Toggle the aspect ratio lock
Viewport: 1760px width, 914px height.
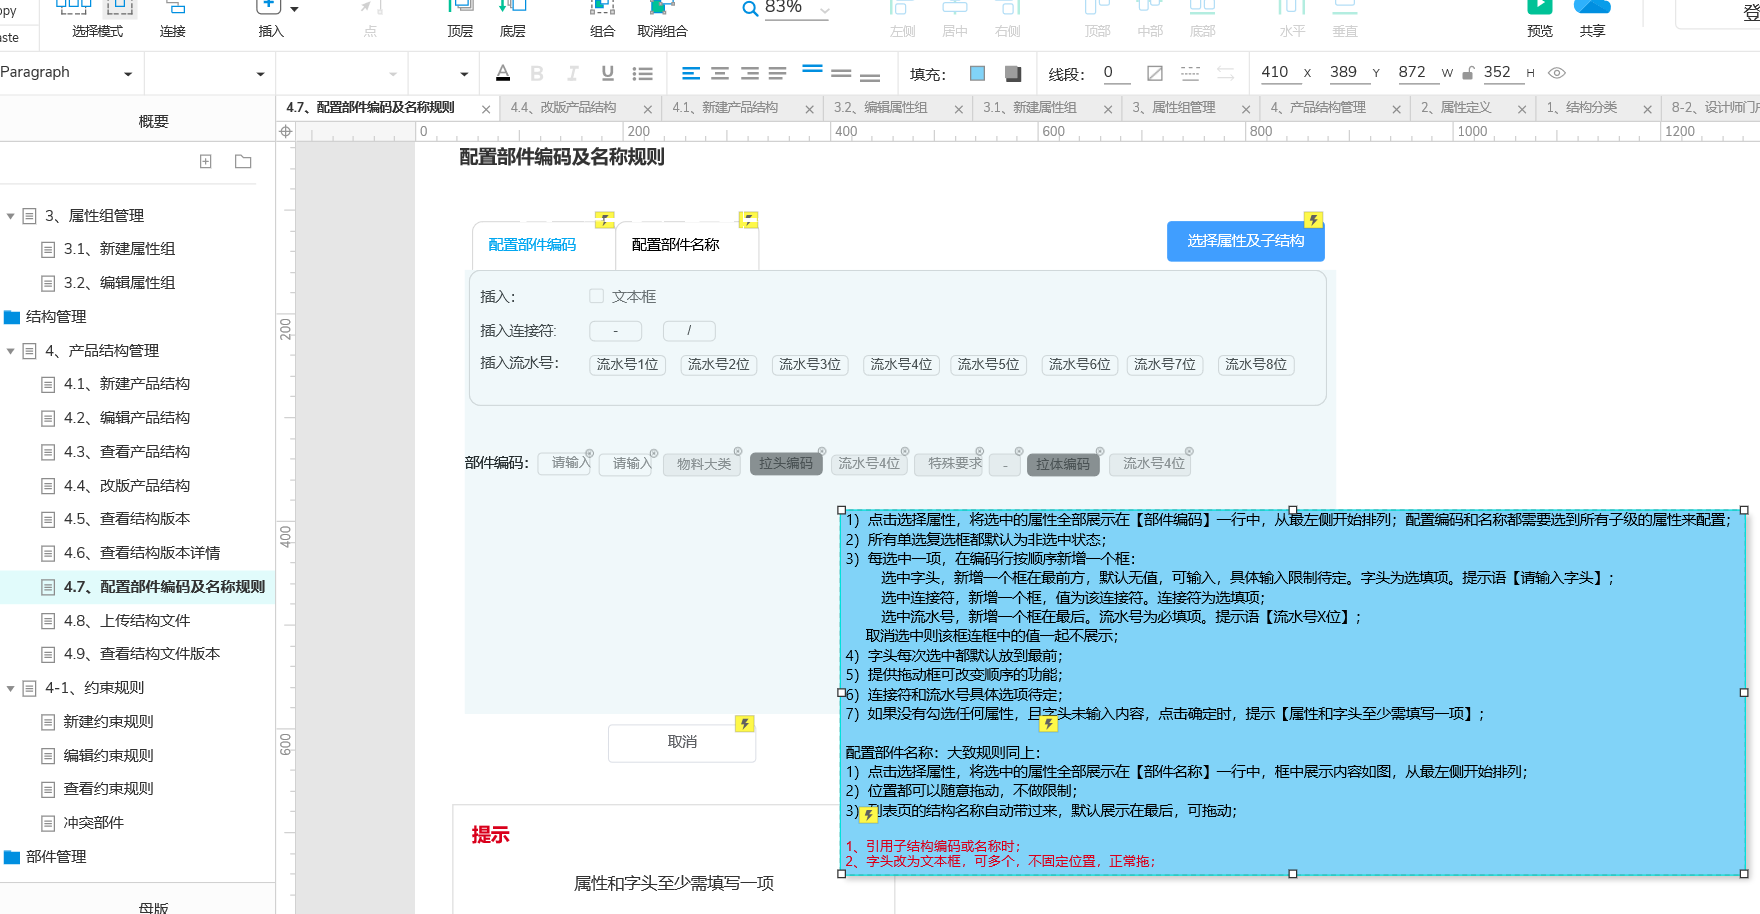click(1468, 73)
